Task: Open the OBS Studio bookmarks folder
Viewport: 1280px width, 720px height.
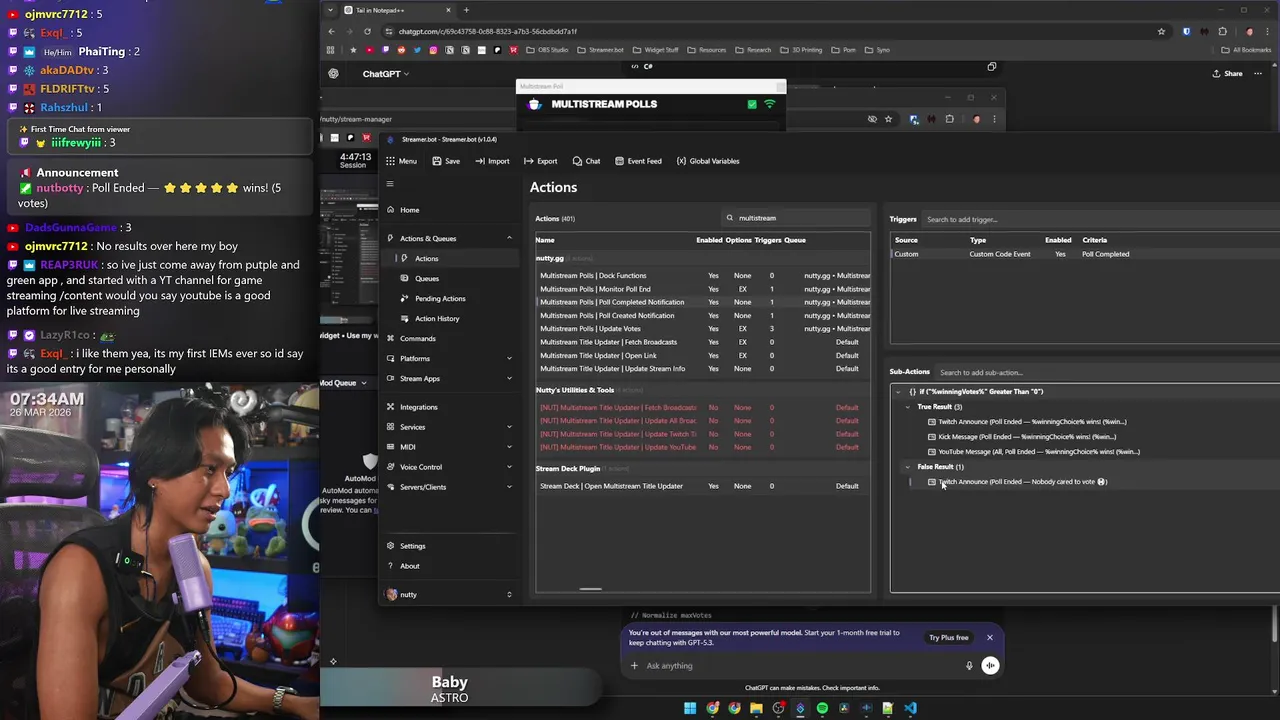Action: click(x=546, y=50)
